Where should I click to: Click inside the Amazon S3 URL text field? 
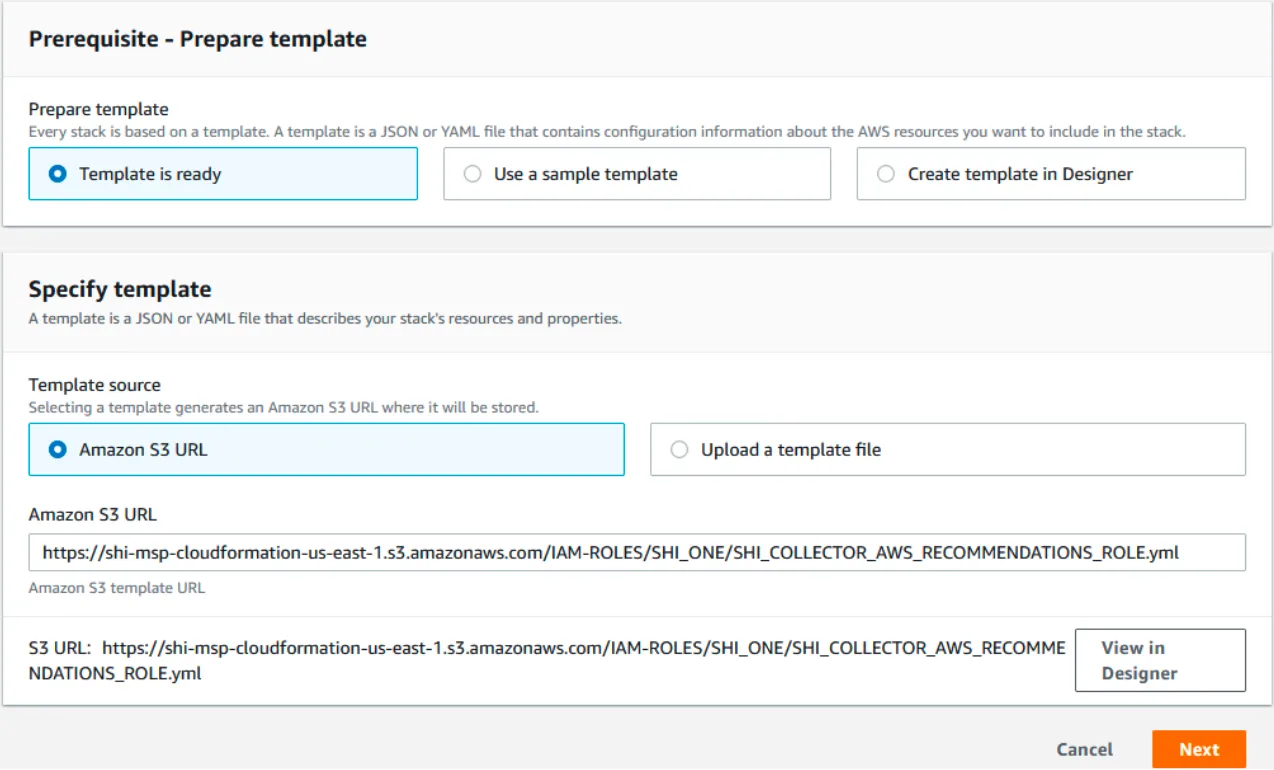(637, 552)
